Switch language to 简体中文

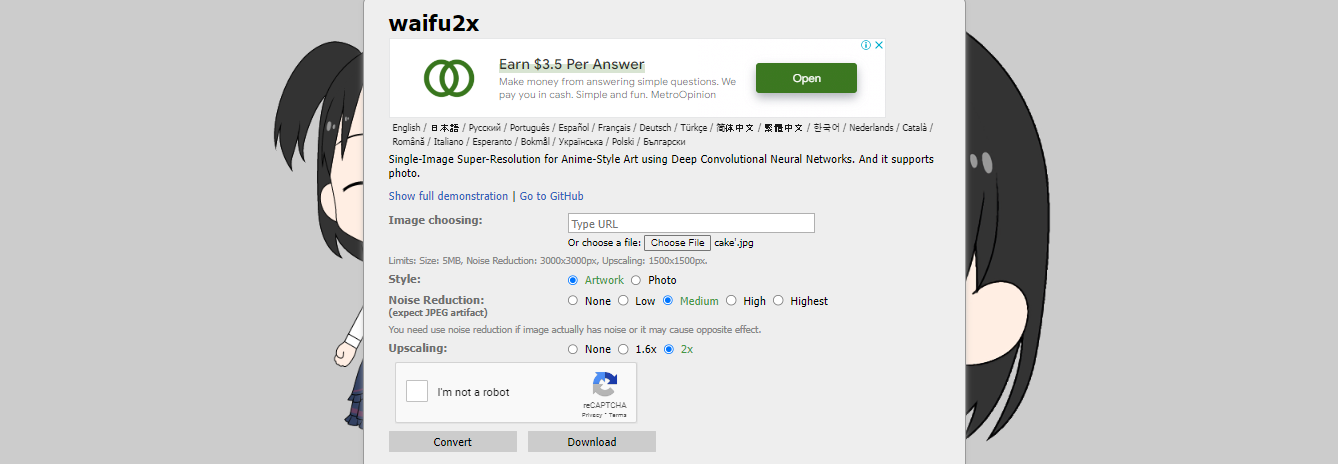click(735, 128)
